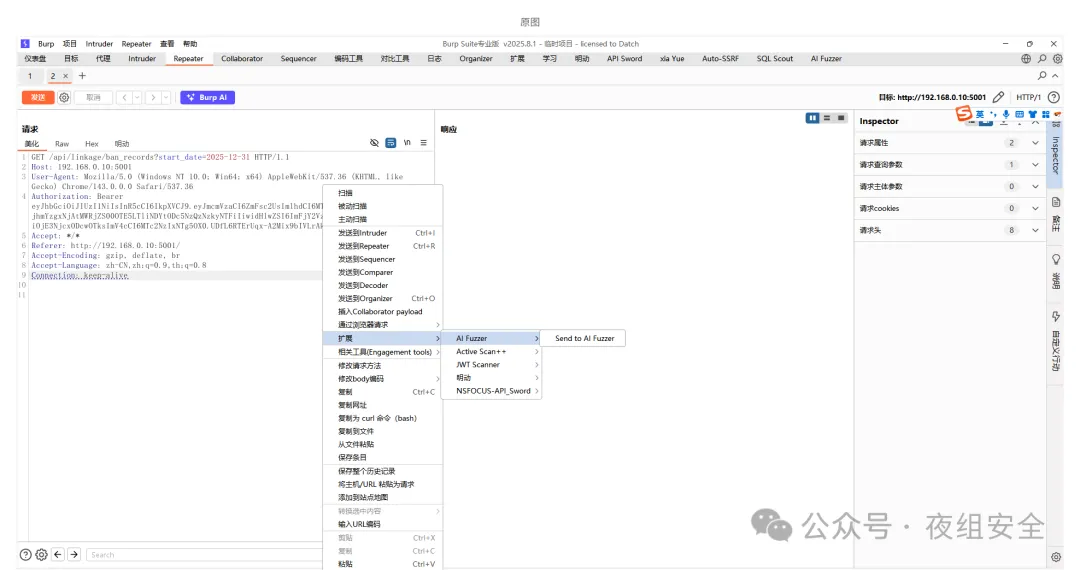
Task: Choose 插入Collaborator payload menu entry
Action: [x=383, y=312]
